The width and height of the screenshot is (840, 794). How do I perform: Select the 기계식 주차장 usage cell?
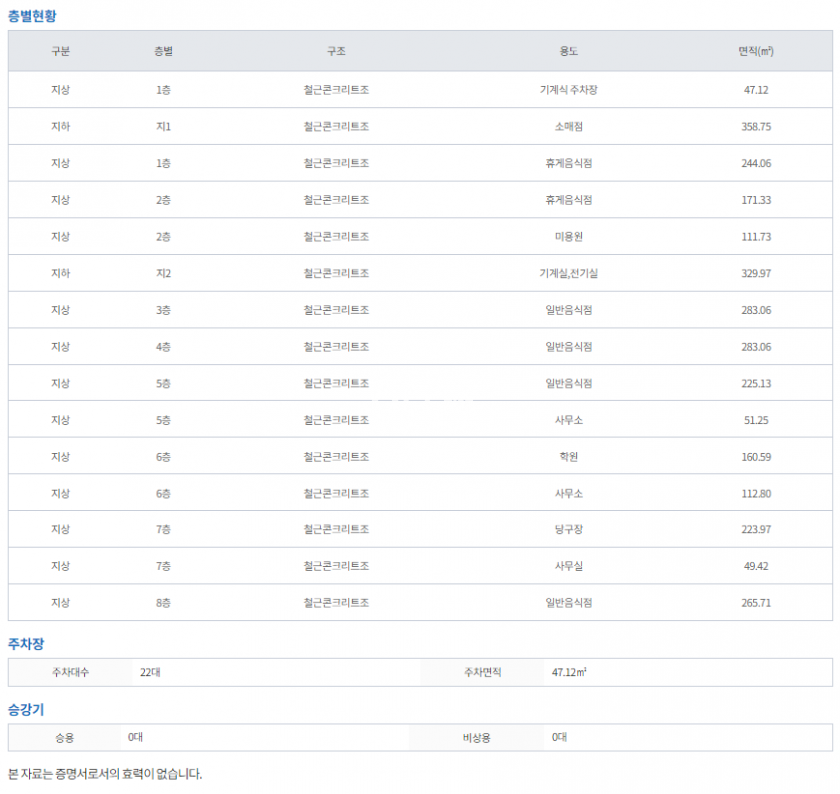[568, 90]
